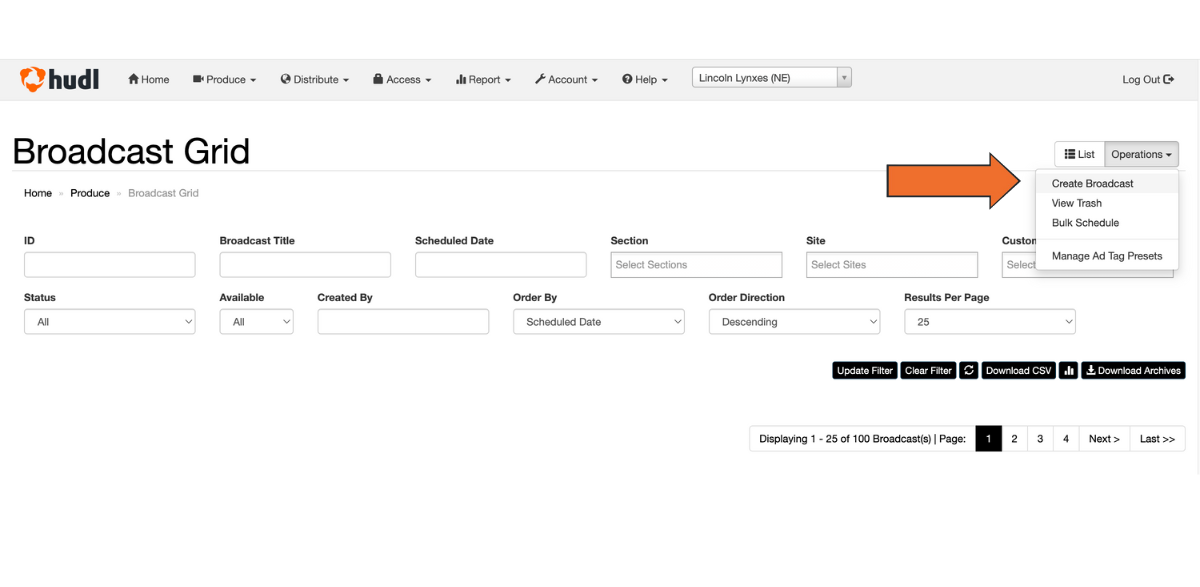Click the Distribute globe icon
The image size is (1200, 587).
tap(288, 79)
